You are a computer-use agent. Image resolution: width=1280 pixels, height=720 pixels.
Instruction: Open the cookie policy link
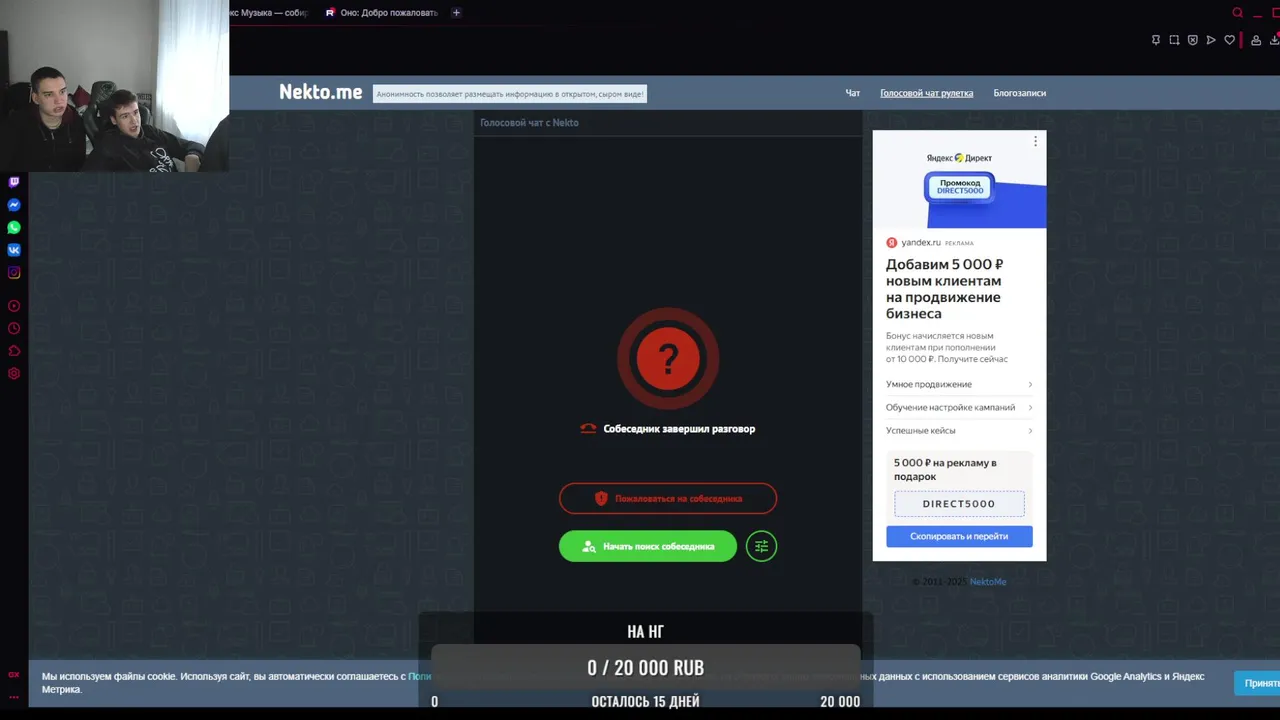tap(419, 677)
